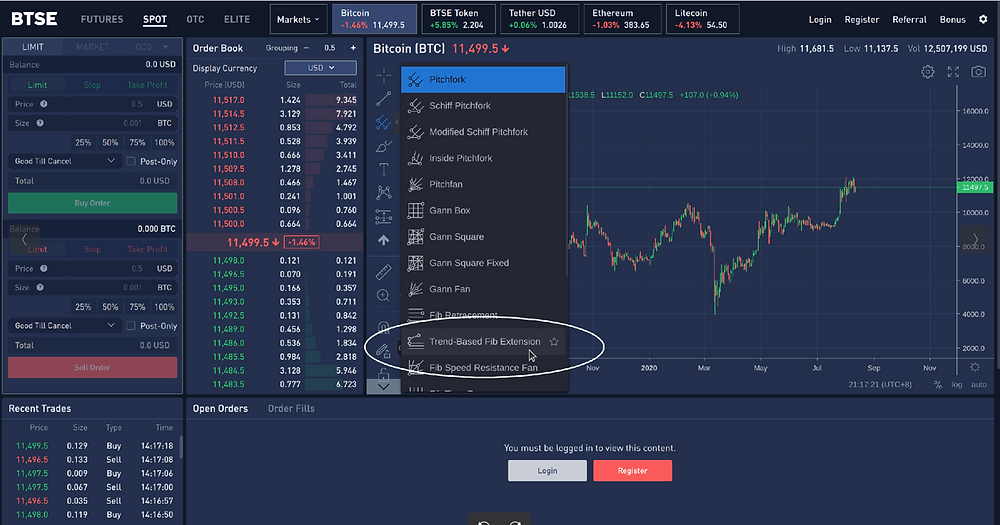Expand more order types arrow after OCO

(x=166, y=47)
